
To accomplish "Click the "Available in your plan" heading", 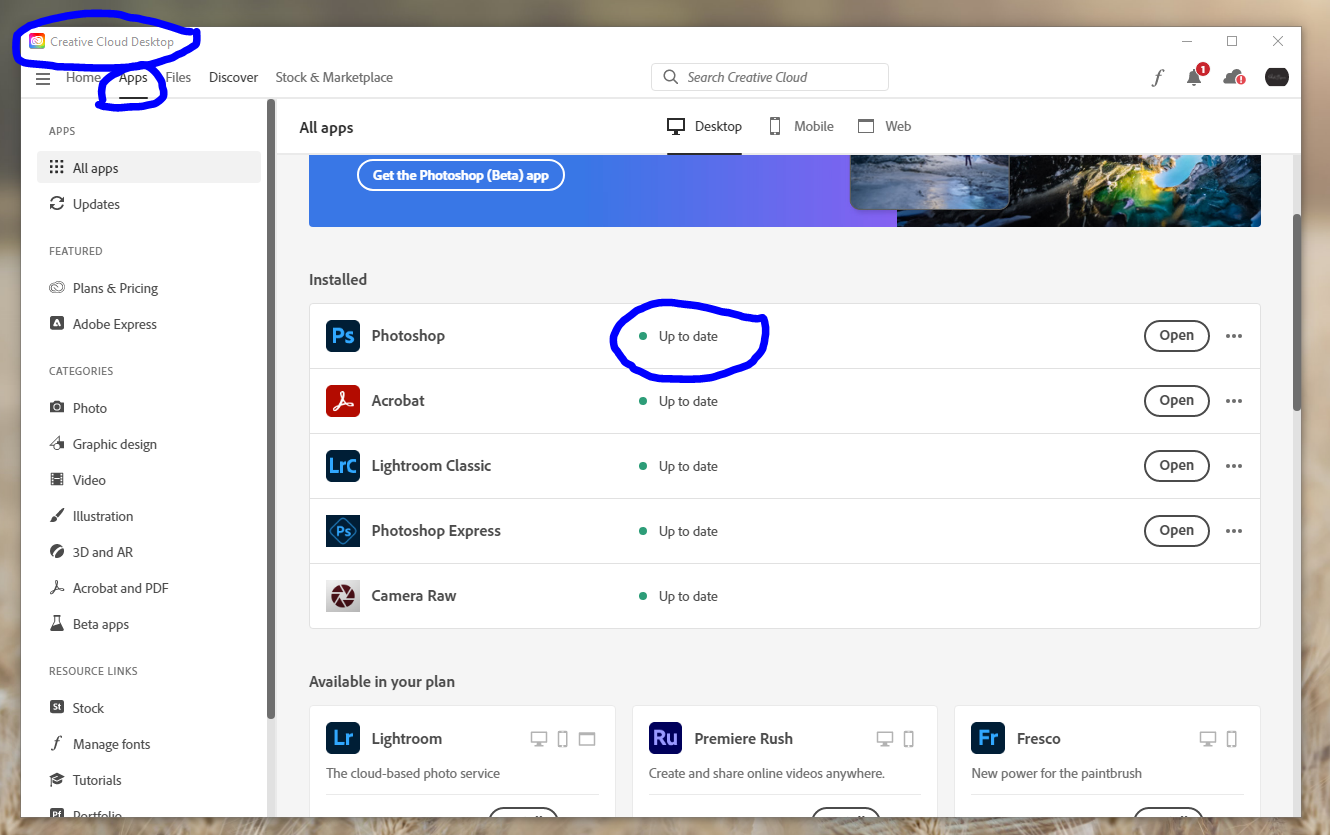I will click(382, 682).
